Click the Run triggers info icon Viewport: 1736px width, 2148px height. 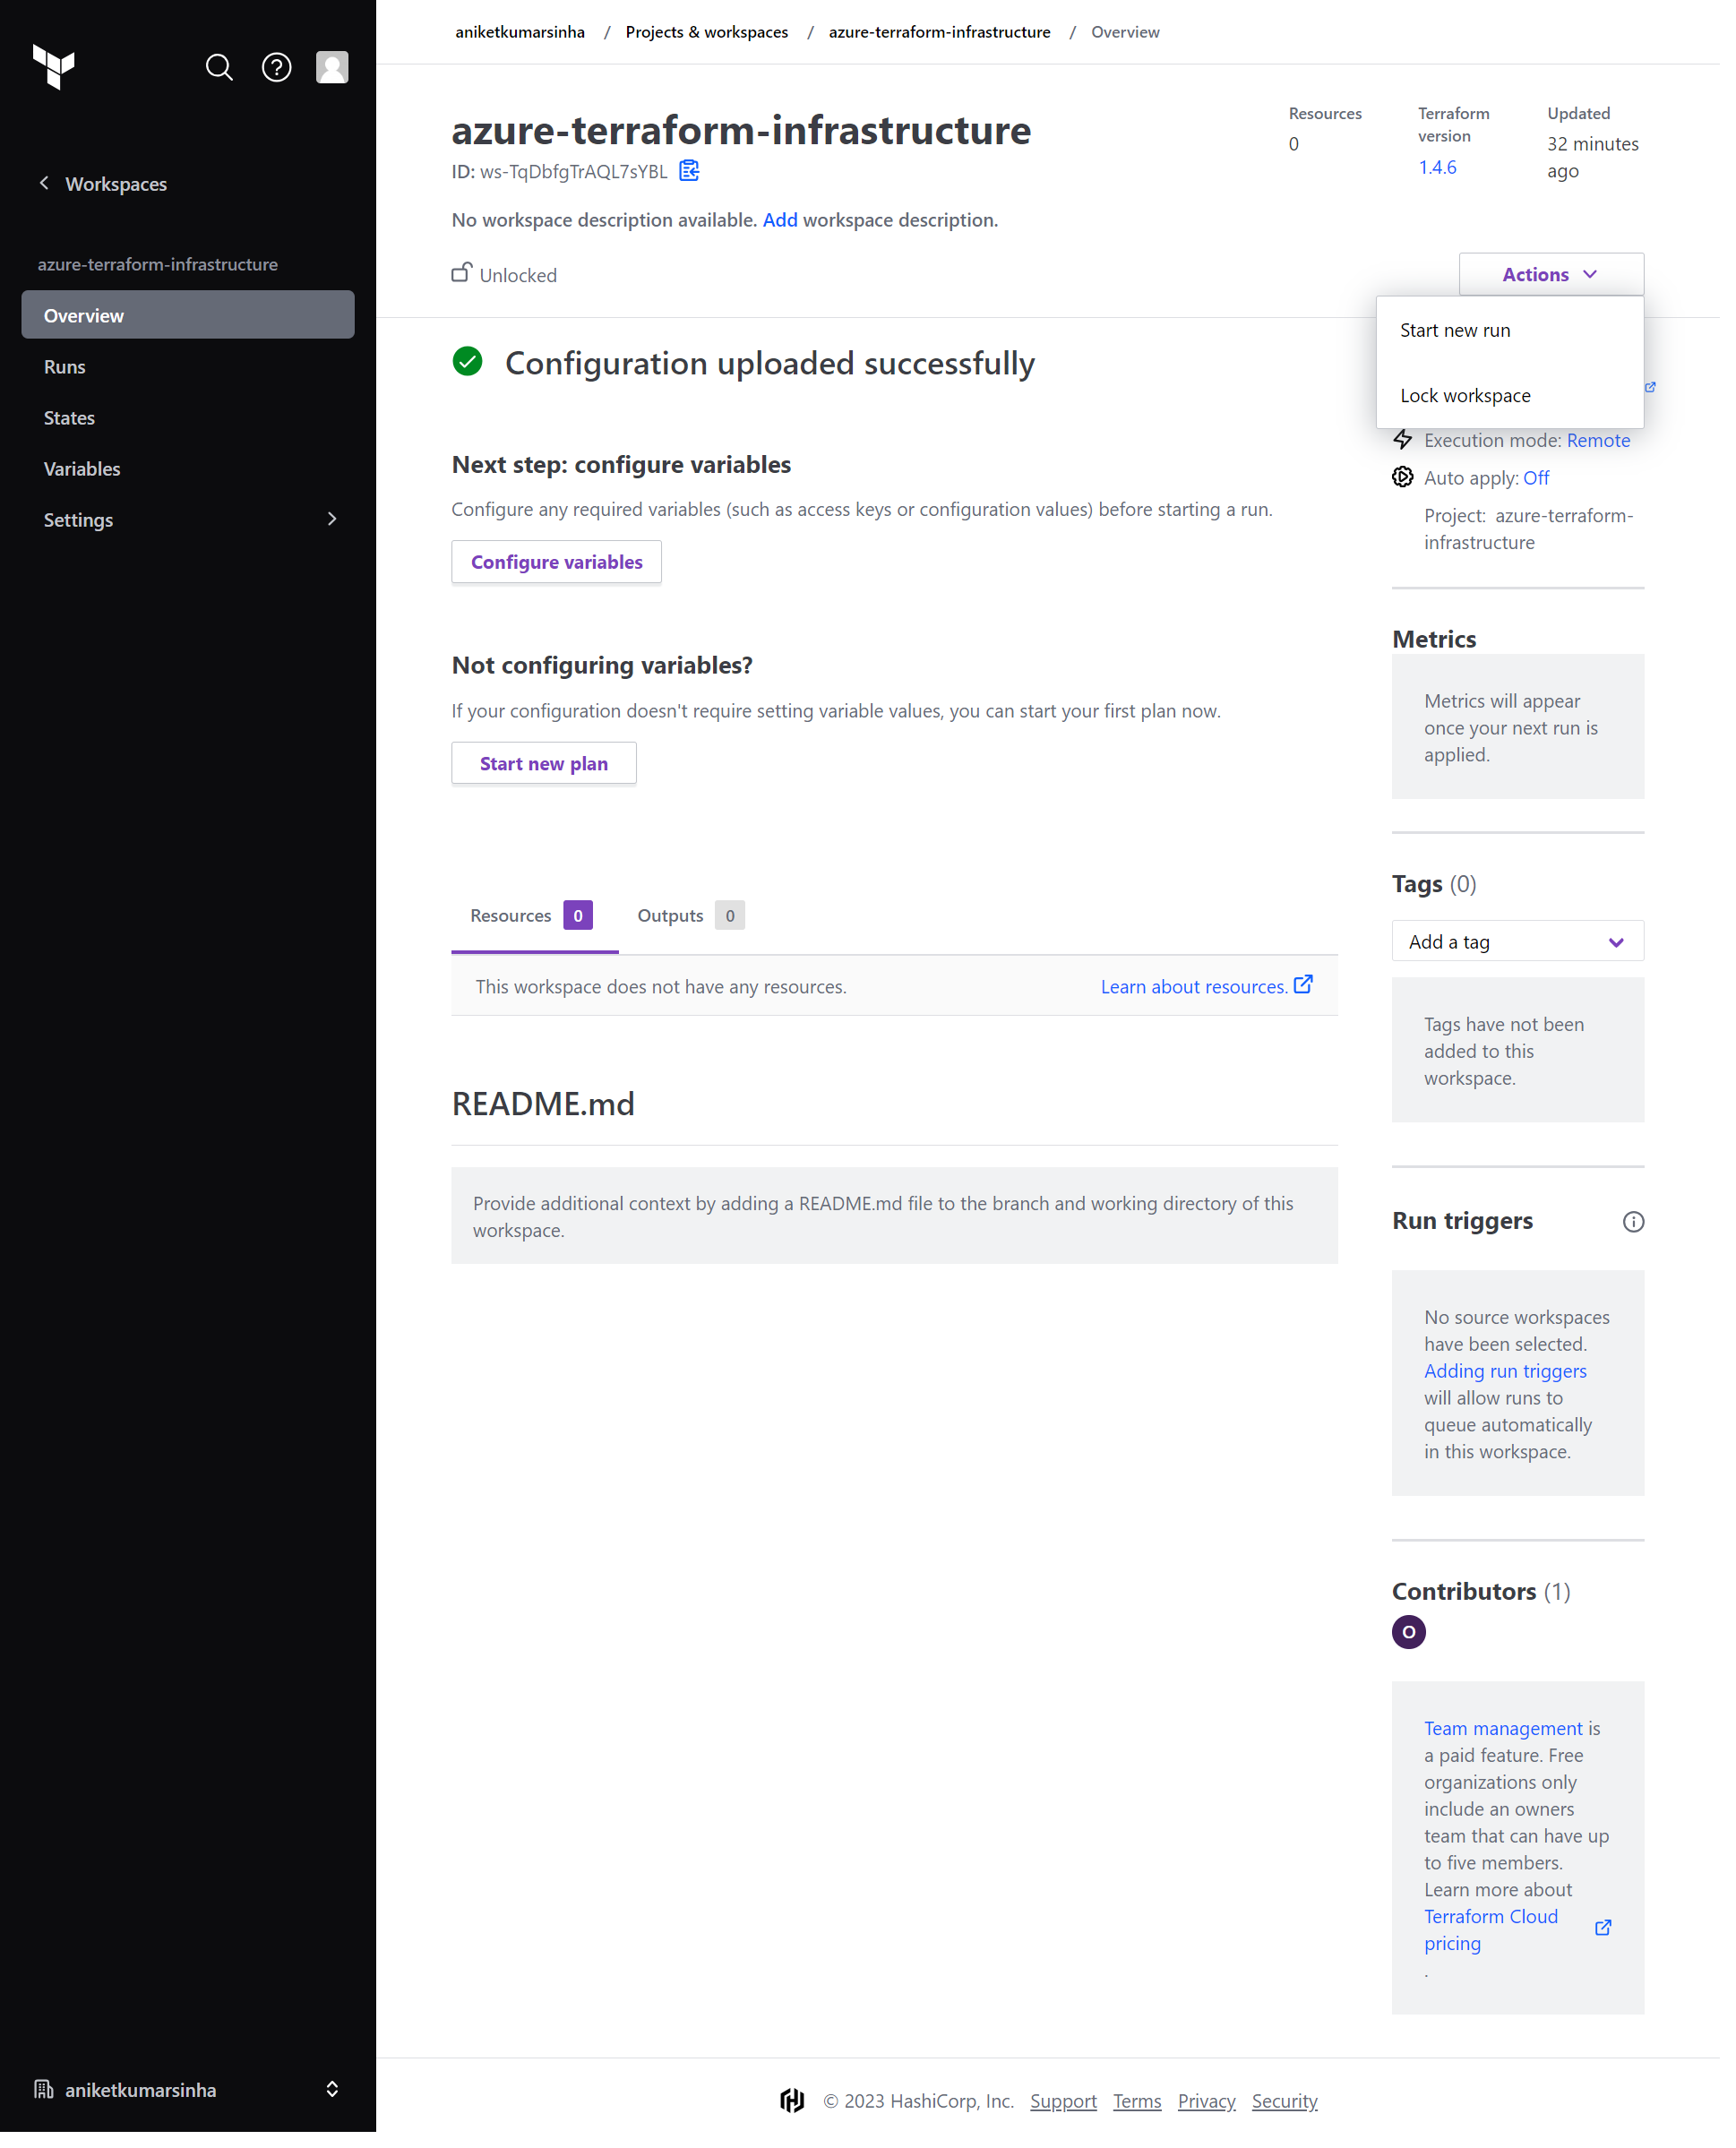(1648, 1233)
